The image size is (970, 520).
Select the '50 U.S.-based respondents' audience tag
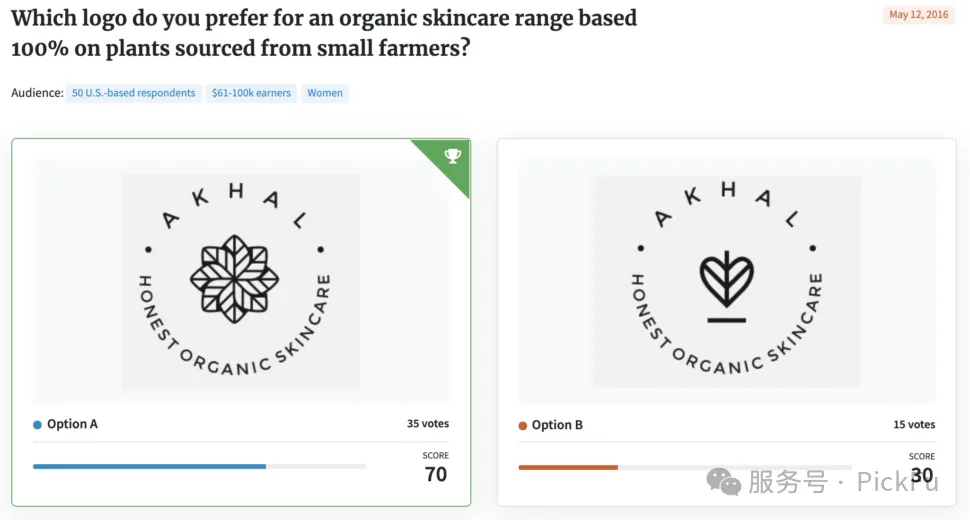(x=134, y=93)
